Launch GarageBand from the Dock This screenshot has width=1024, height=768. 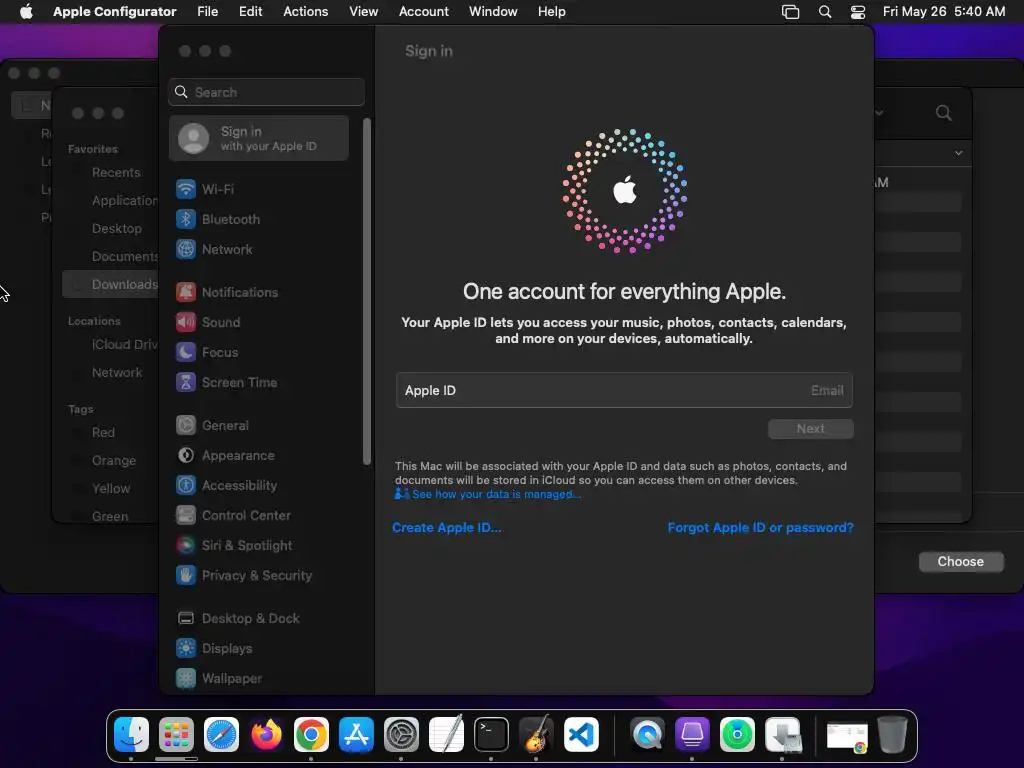tap(536, 735)
